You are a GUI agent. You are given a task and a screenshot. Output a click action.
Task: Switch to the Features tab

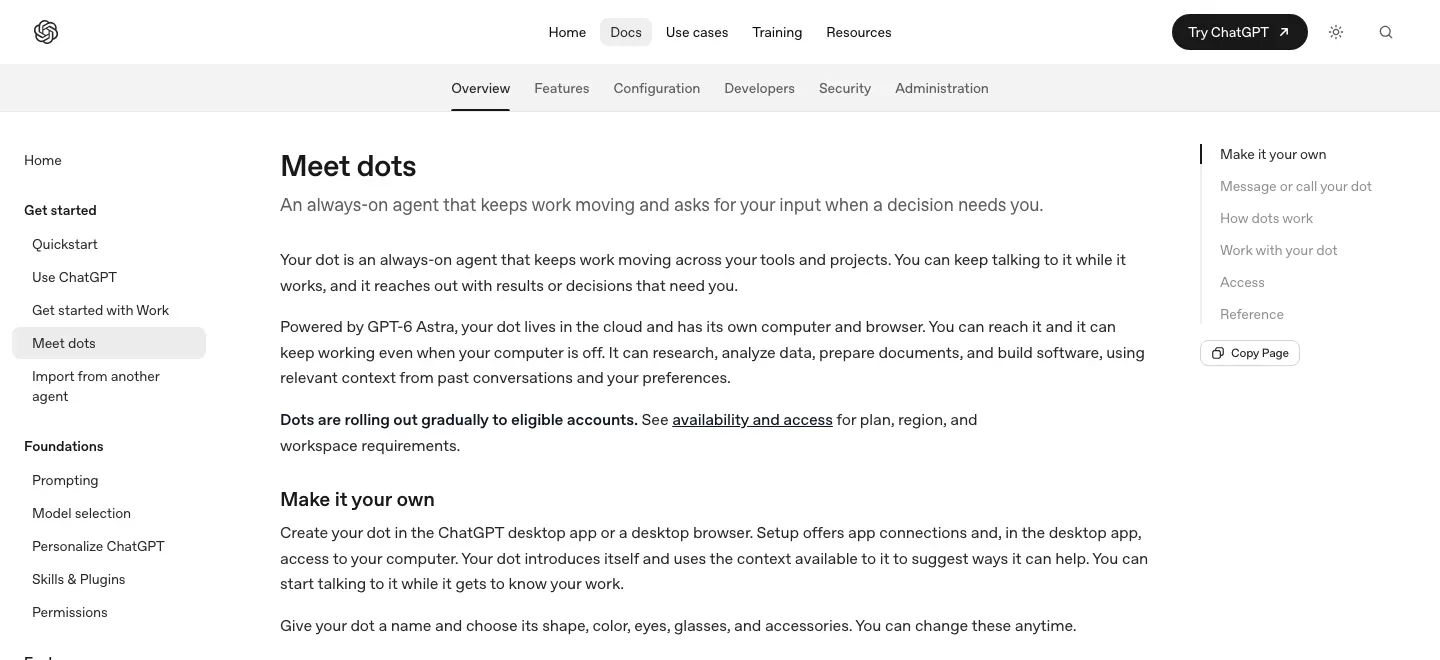[562, 88]
